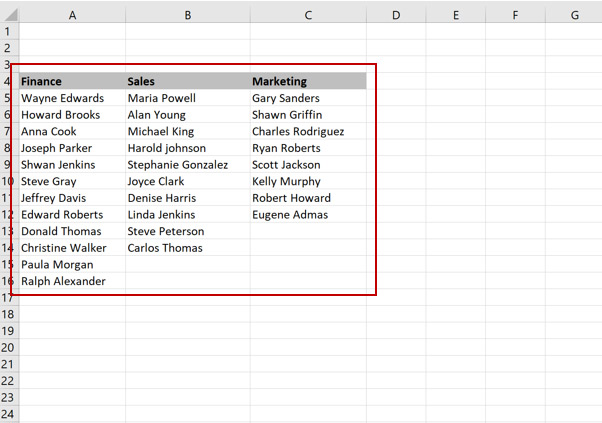Screen dimensions: 602x423
Task: Select the Ralph Alexander cell
Action: (72, 281)
